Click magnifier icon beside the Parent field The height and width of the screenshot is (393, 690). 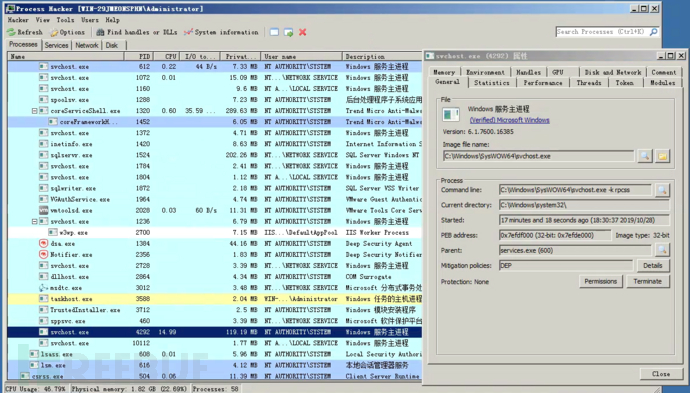662,250
